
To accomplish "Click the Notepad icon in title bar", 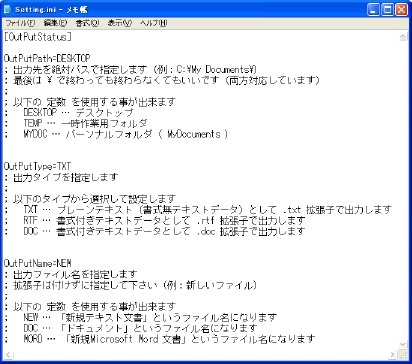I will pyautogui.click(x=7, y=9).
